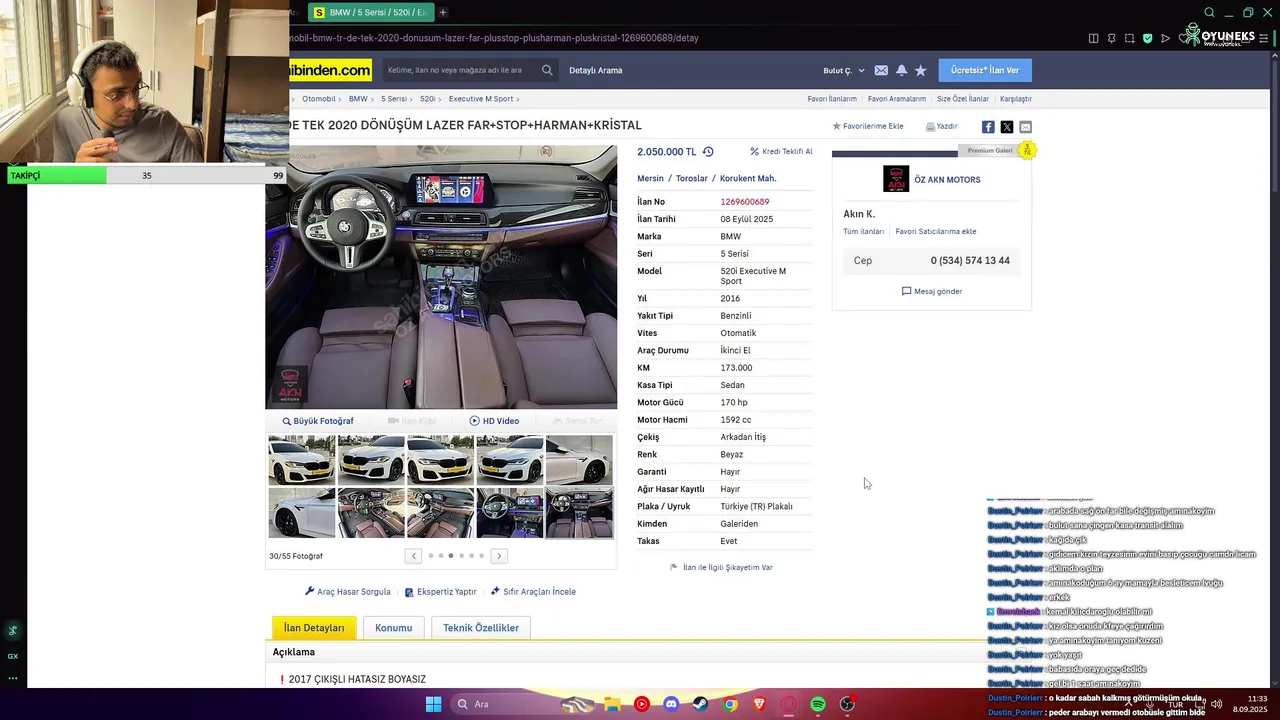This screenshot has width=1280, height=720.
Task: Switch to Konumu tab
Action: pos(393,628)
